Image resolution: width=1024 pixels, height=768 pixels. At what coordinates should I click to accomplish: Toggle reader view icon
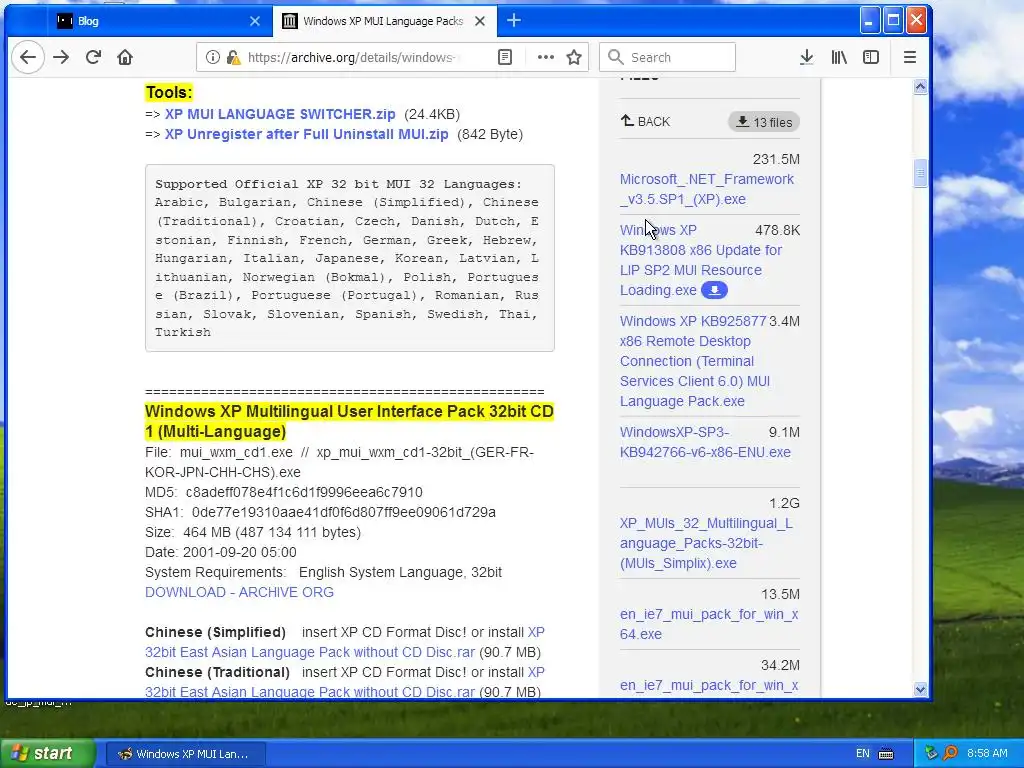505,57
